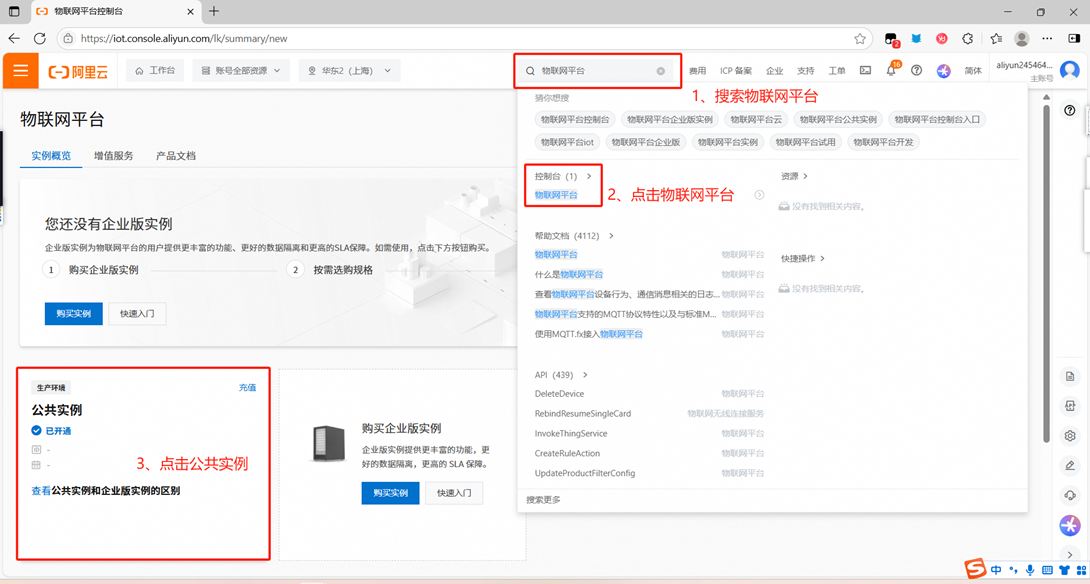The width and height of the screenshot is (1090, 584).
Task: Open browser profile icon
Action: (x=1021, y=38)
